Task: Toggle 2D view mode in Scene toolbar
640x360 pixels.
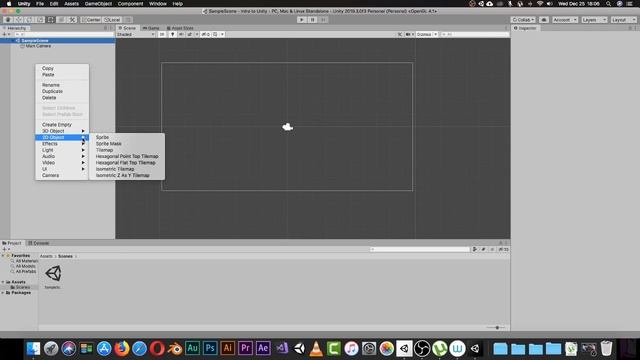Action: pyautogui.click(x=162, y=34)
